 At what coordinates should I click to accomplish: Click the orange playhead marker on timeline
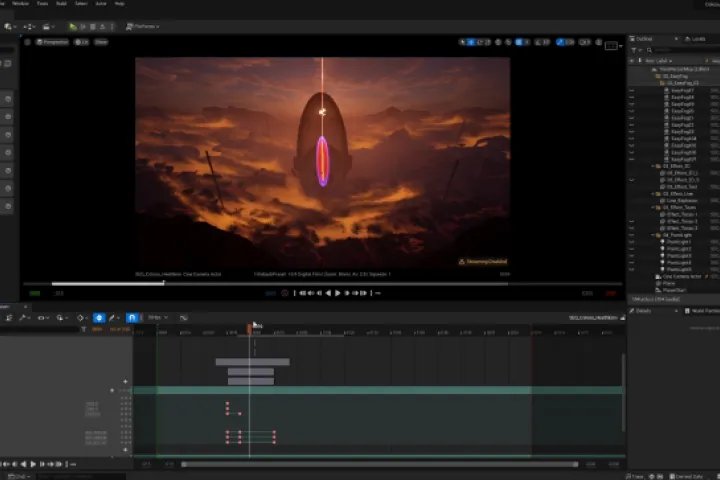[249, 328]
